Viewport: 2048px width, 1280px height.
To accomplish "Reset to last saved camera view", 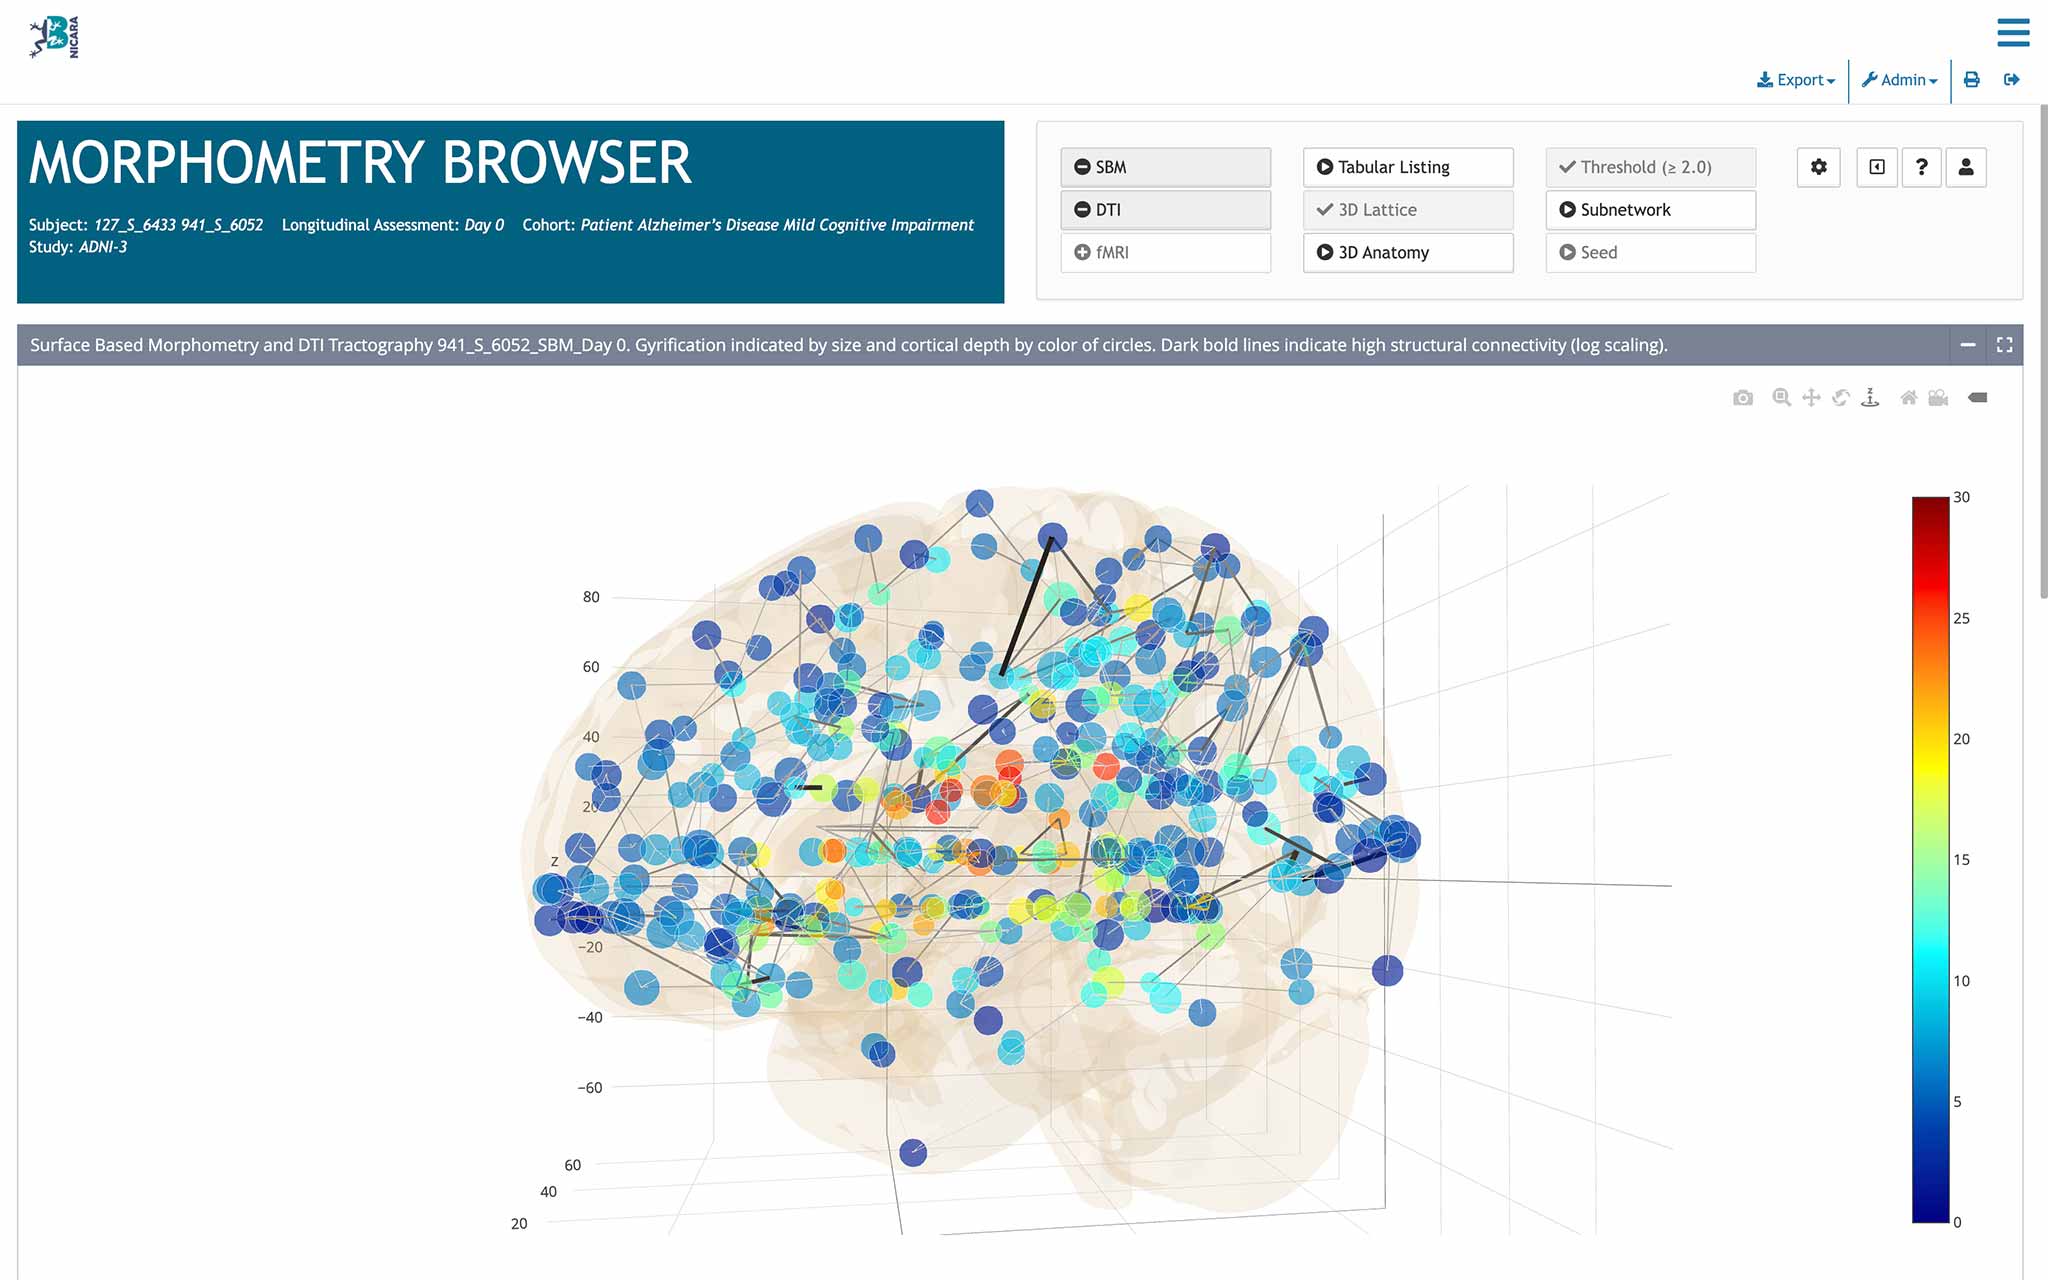I will (x=1938, y=398).
